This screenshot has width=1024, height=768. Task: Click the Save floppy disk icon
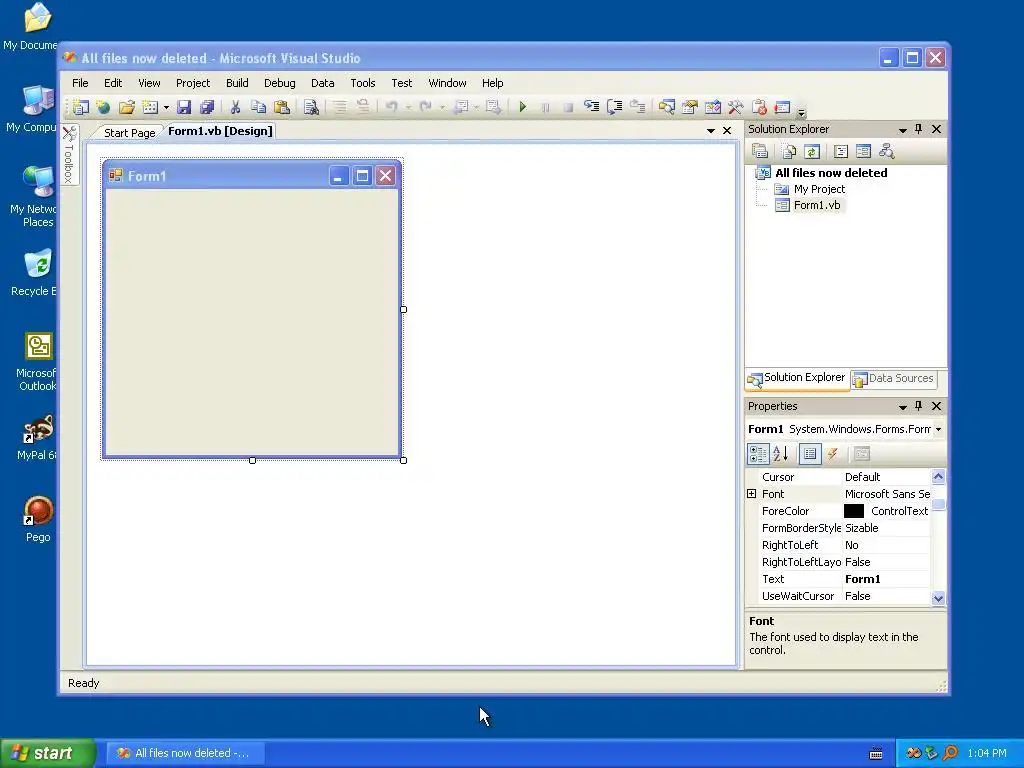[184, 107]
